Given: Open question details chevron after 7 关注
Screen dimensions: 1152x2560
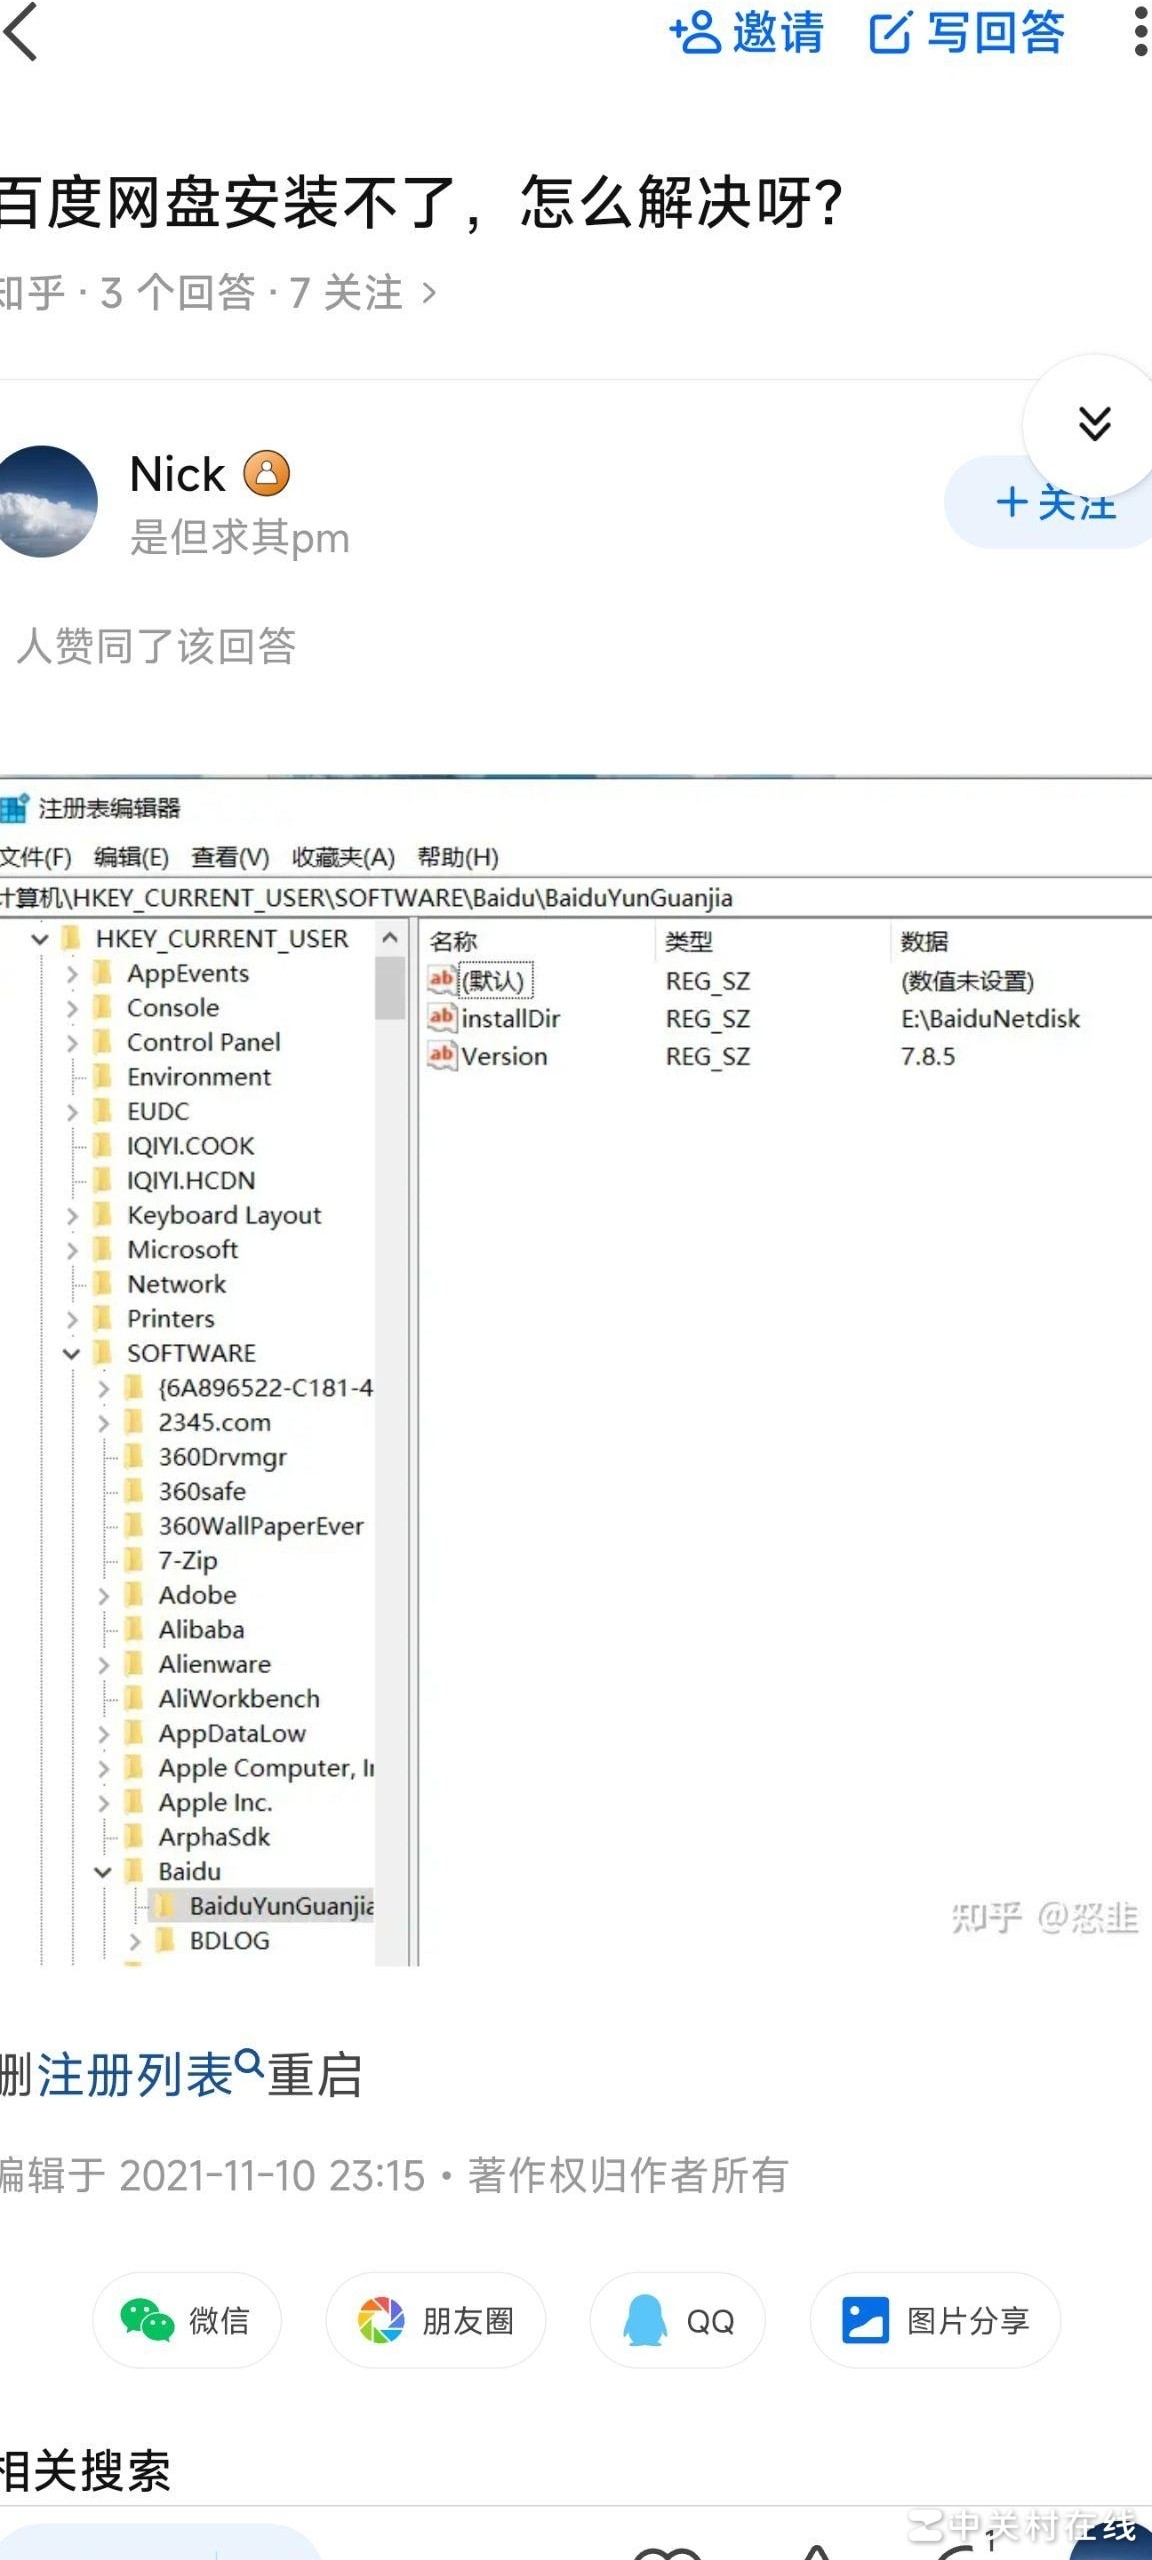Looking at the screenshot, I should click(x=429, y=293).
